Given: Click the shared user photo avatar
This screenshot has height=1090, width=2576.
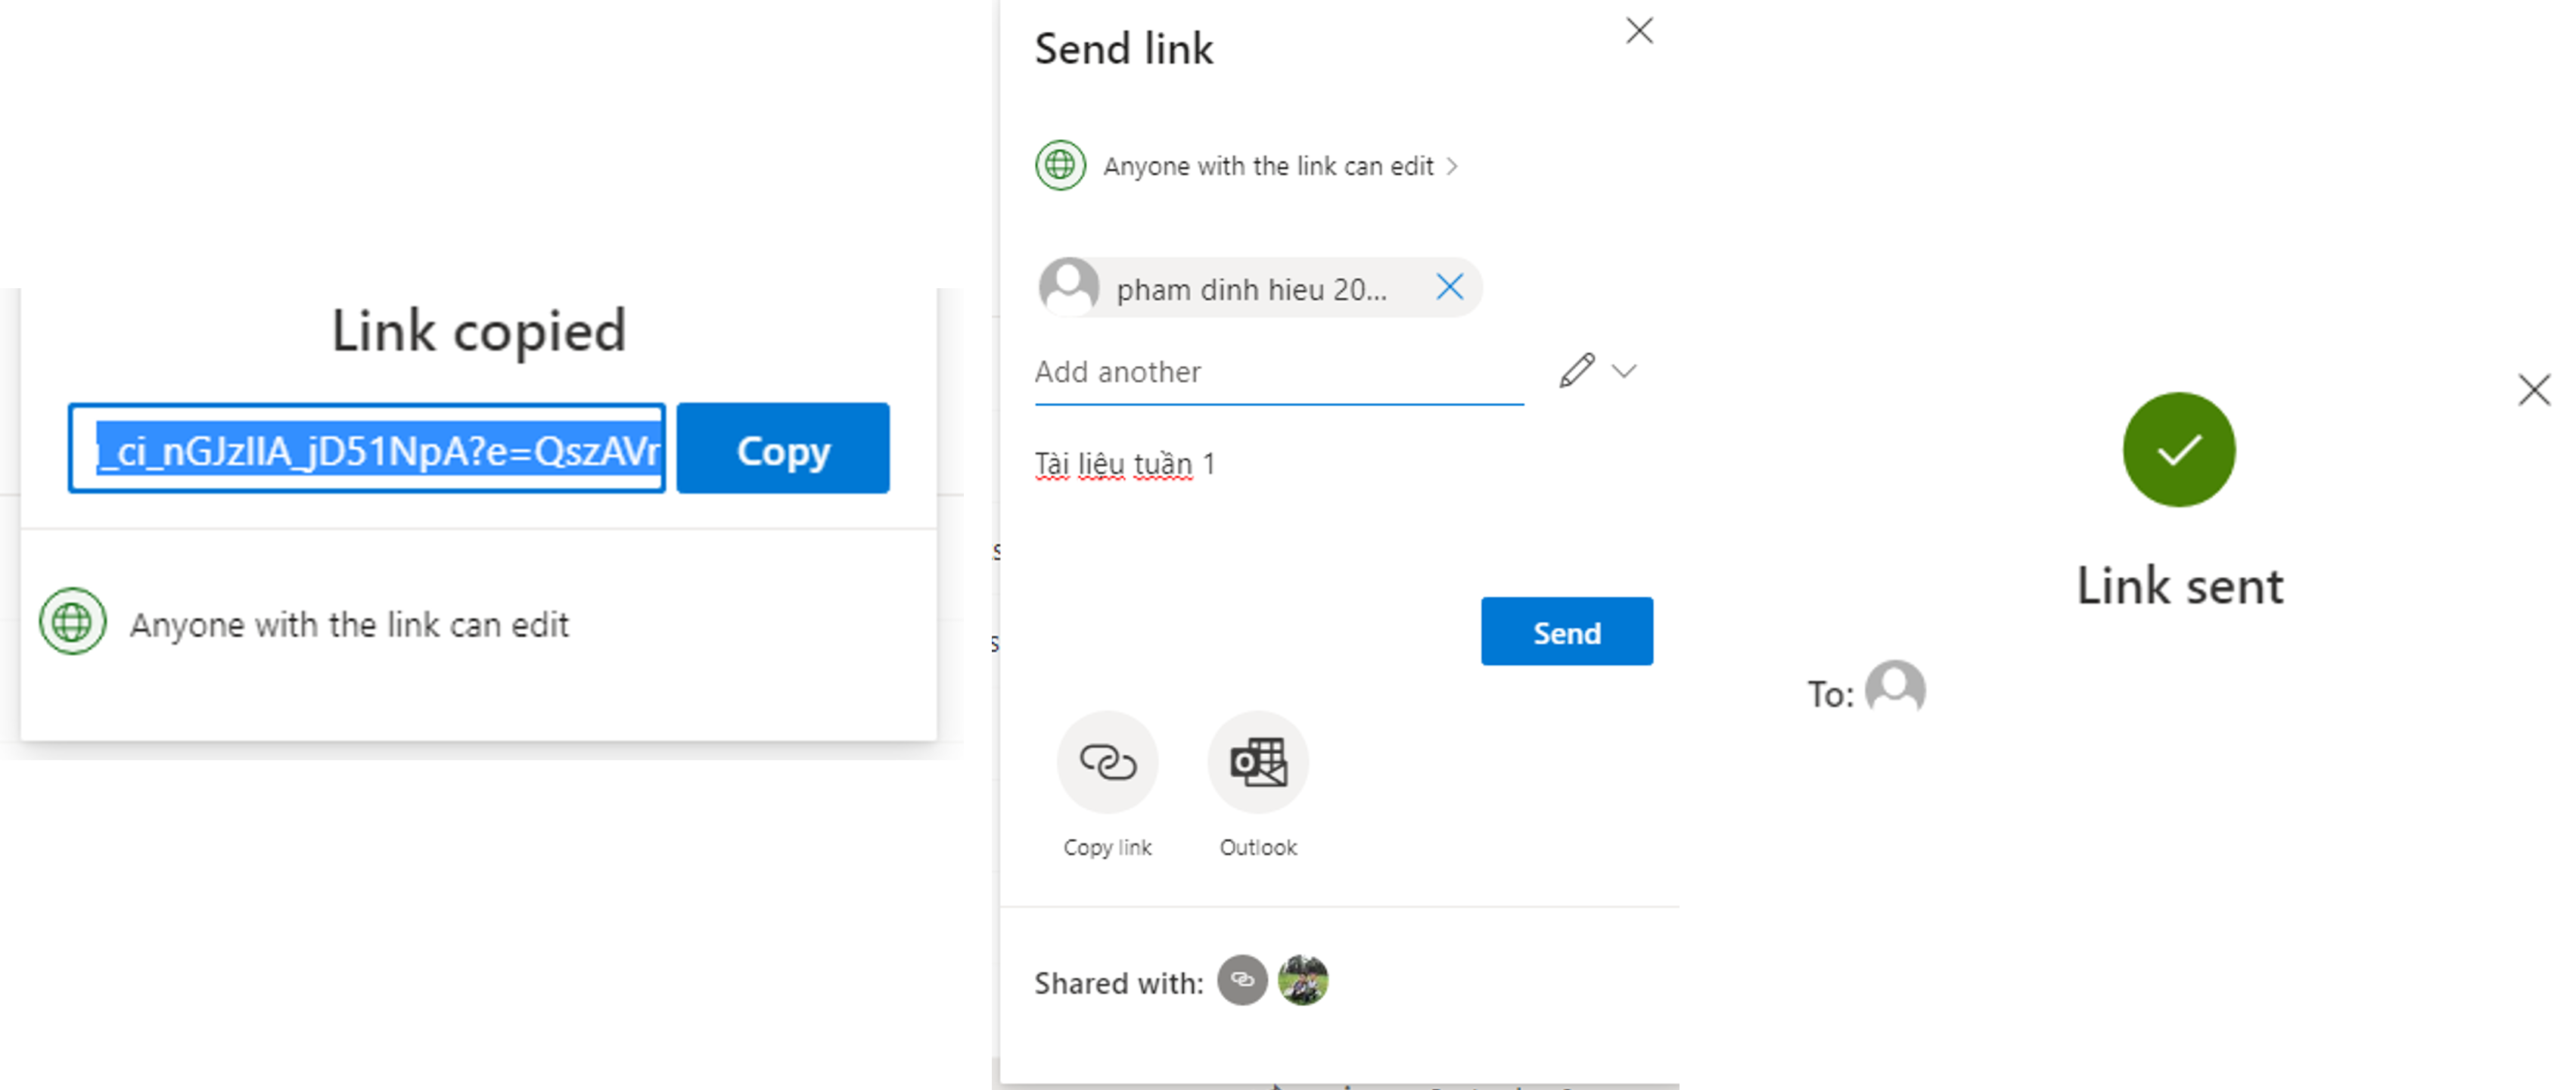Looking at the screenshot, I should (1303, 980).
